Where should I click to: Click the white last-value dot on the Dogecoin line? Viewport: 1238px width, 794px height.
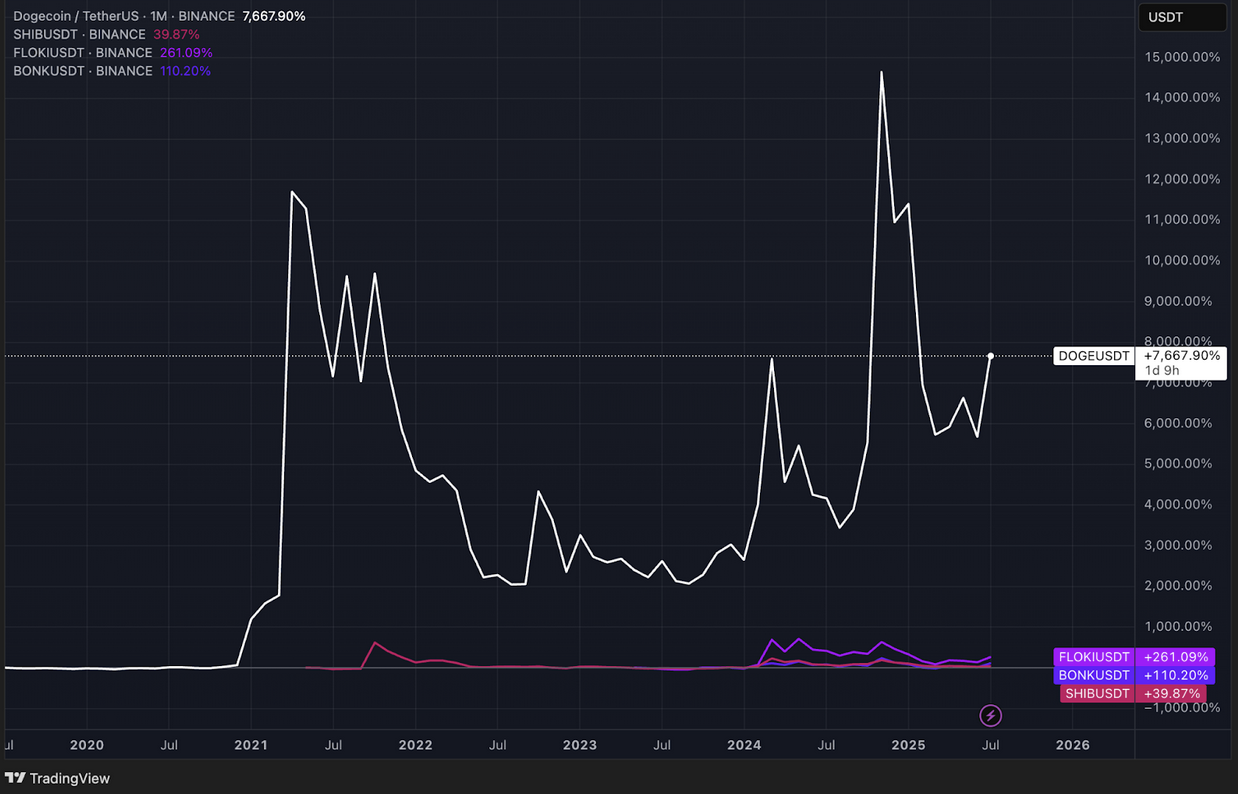coord(990,356)
